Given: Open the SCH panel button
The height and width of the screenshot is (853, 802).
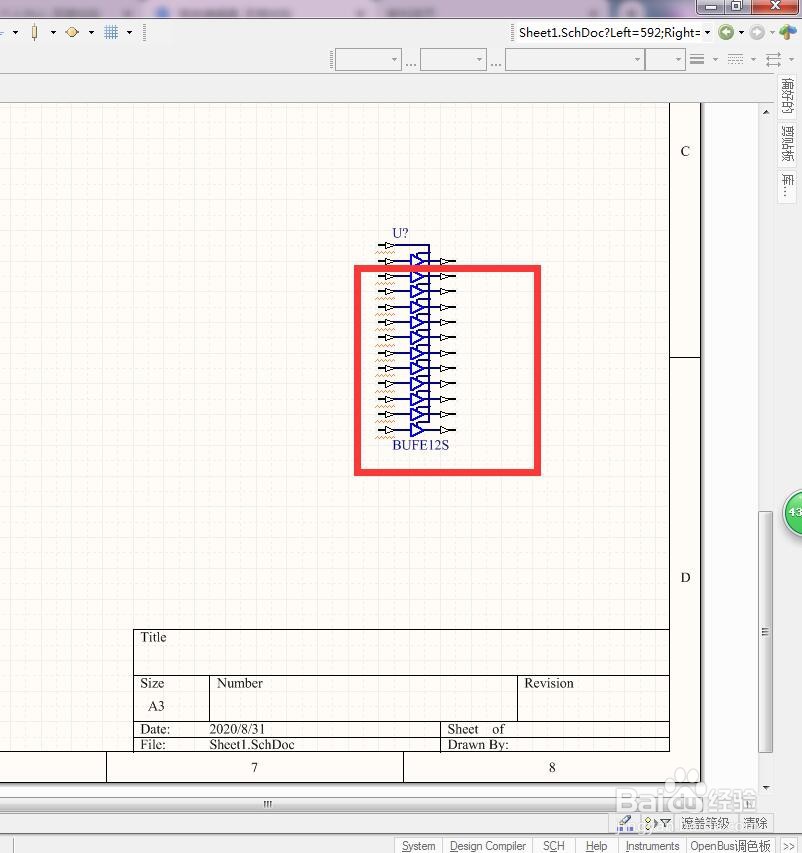Looking at the screenshot, I should click(x=554, y=845).
